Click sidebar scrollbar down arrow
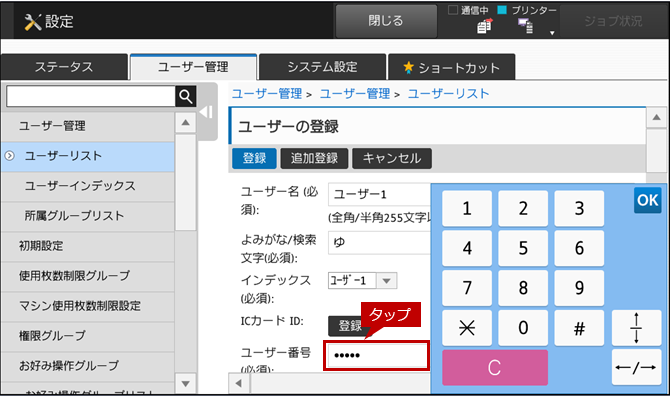 click(185, 383)
